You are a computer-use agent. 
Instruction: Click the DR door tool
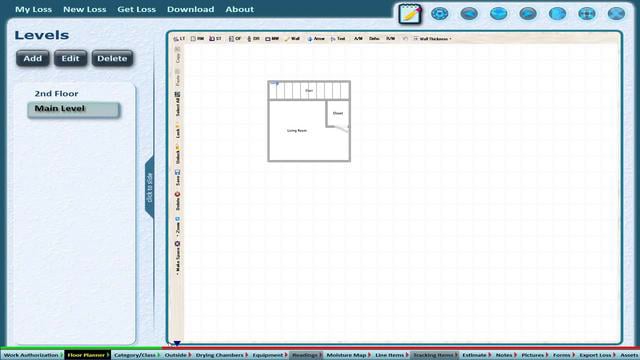[253, 39]
